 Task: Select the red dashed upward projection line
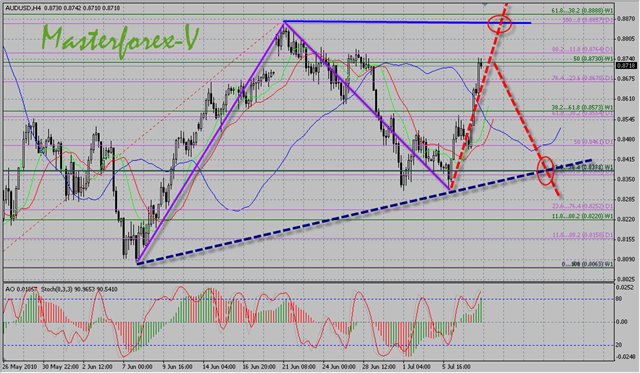[478, 96]
